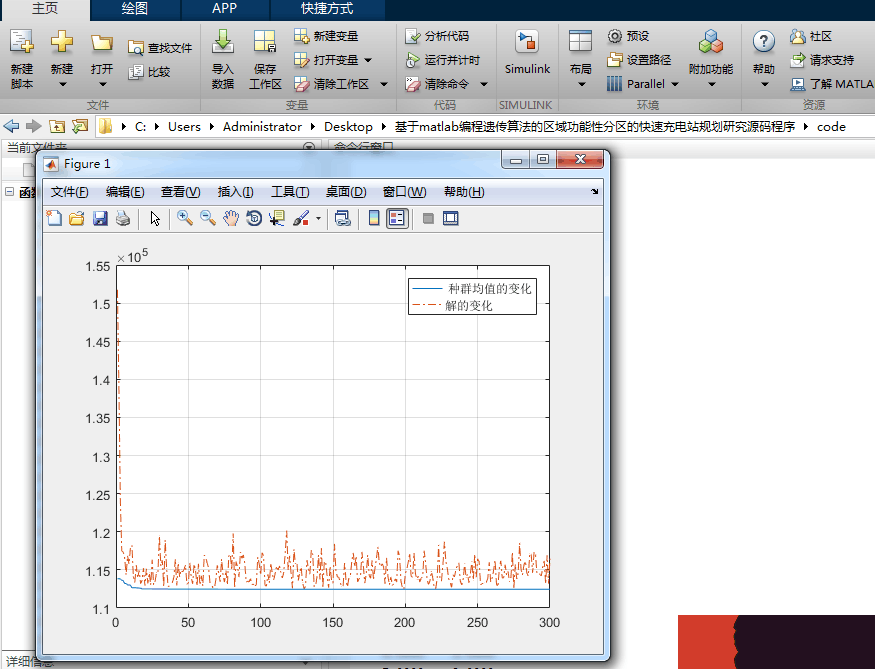Open Community (社区) link
The image size is (875, 669).
click(x=811, y=36)
